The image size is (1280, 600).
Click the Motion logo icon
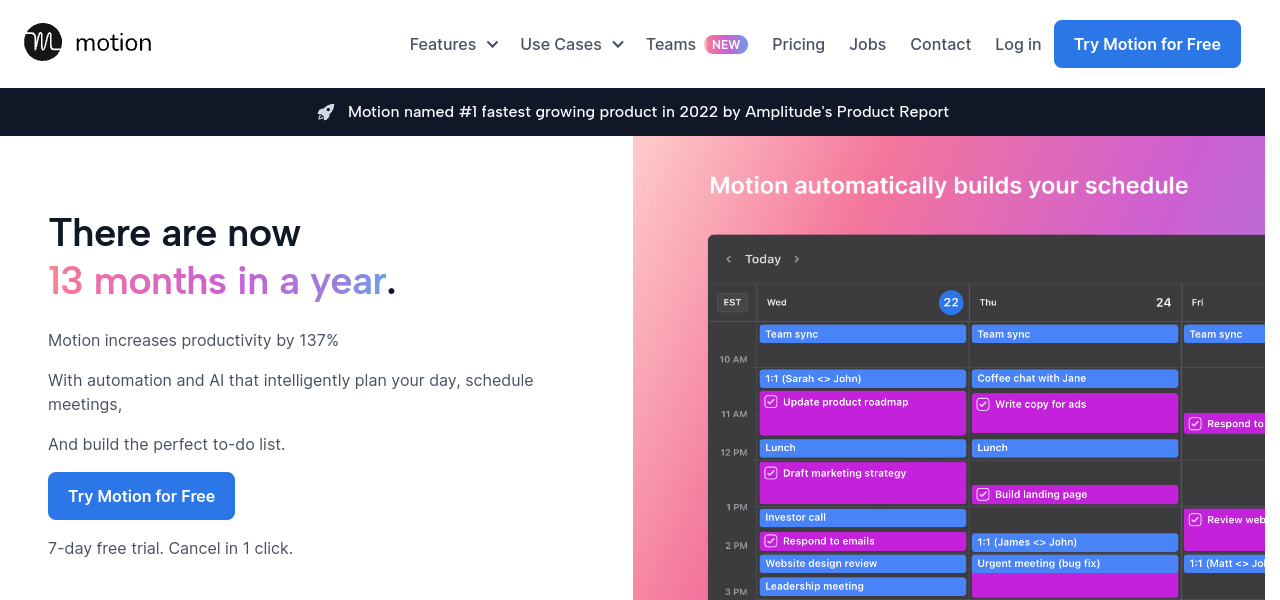(43, 43)
